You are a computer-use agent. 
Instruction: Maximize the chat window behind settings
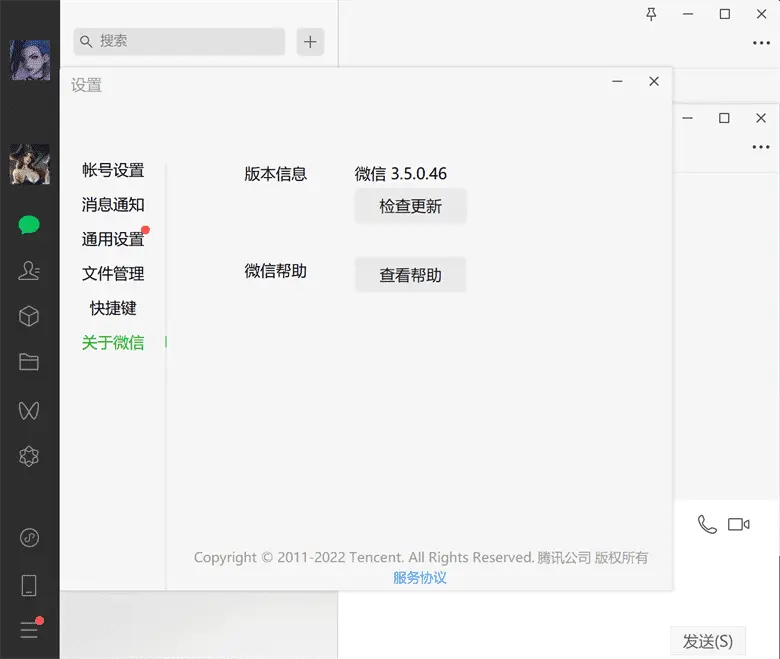coord(724,118)
